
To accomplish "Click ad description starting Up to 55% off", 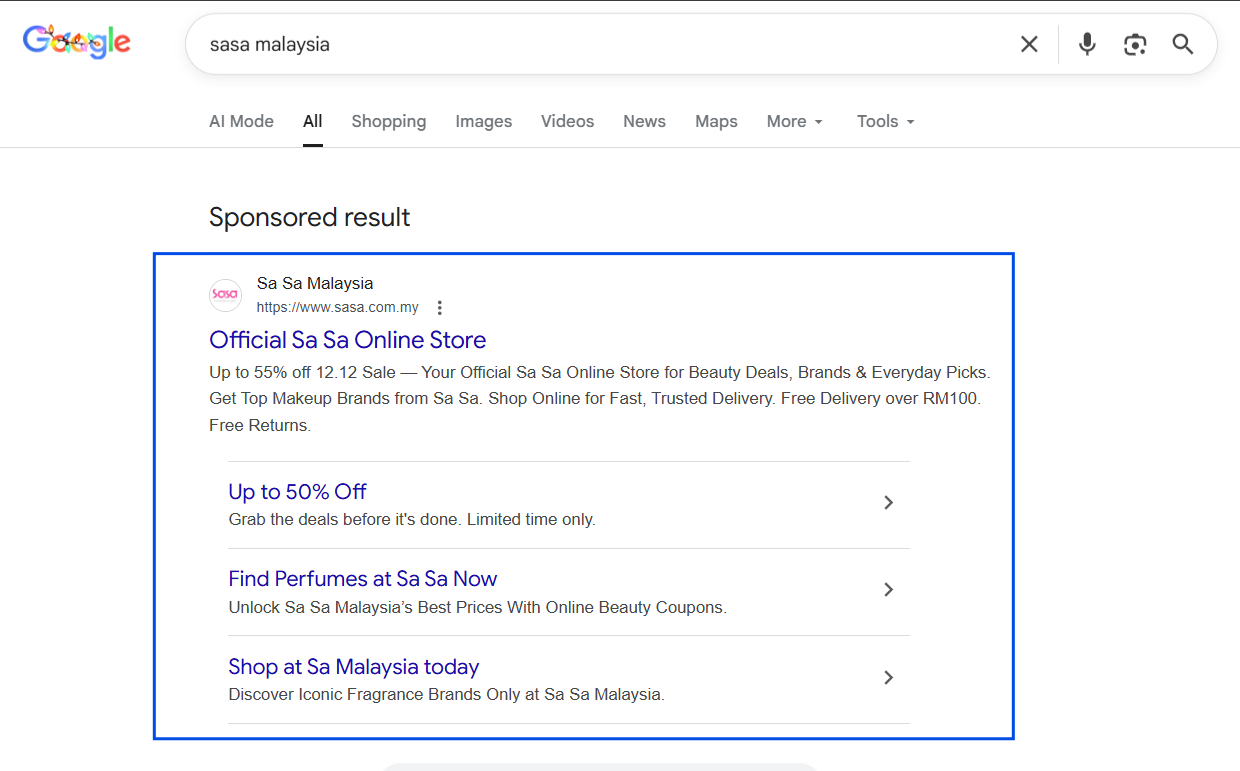I will click(600, 399).
